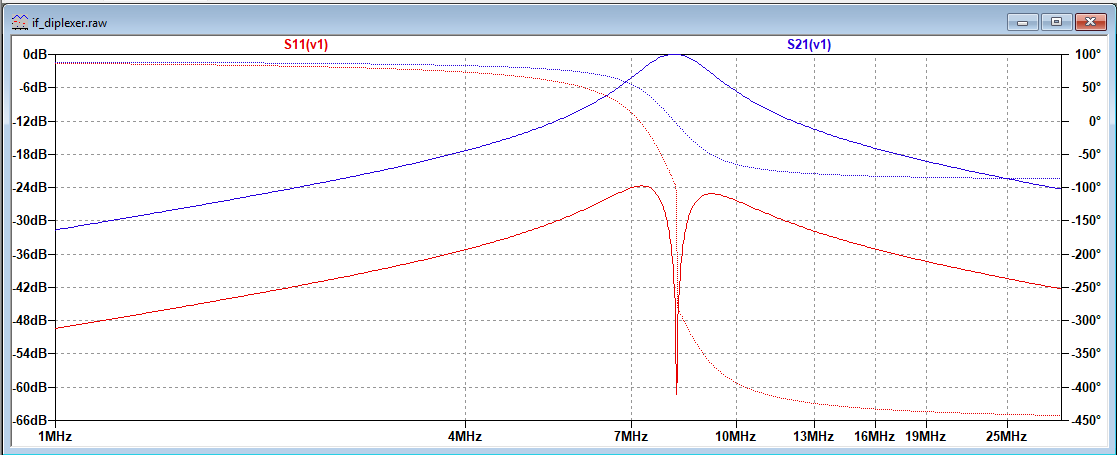Click the -12dB left axis label
The width and height of the screenshot is (1117, 455).
30,121
